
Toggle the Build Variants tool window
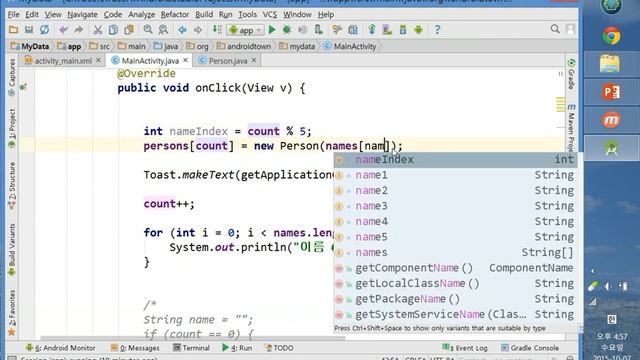pyautogui.click(x=12, y=249)
